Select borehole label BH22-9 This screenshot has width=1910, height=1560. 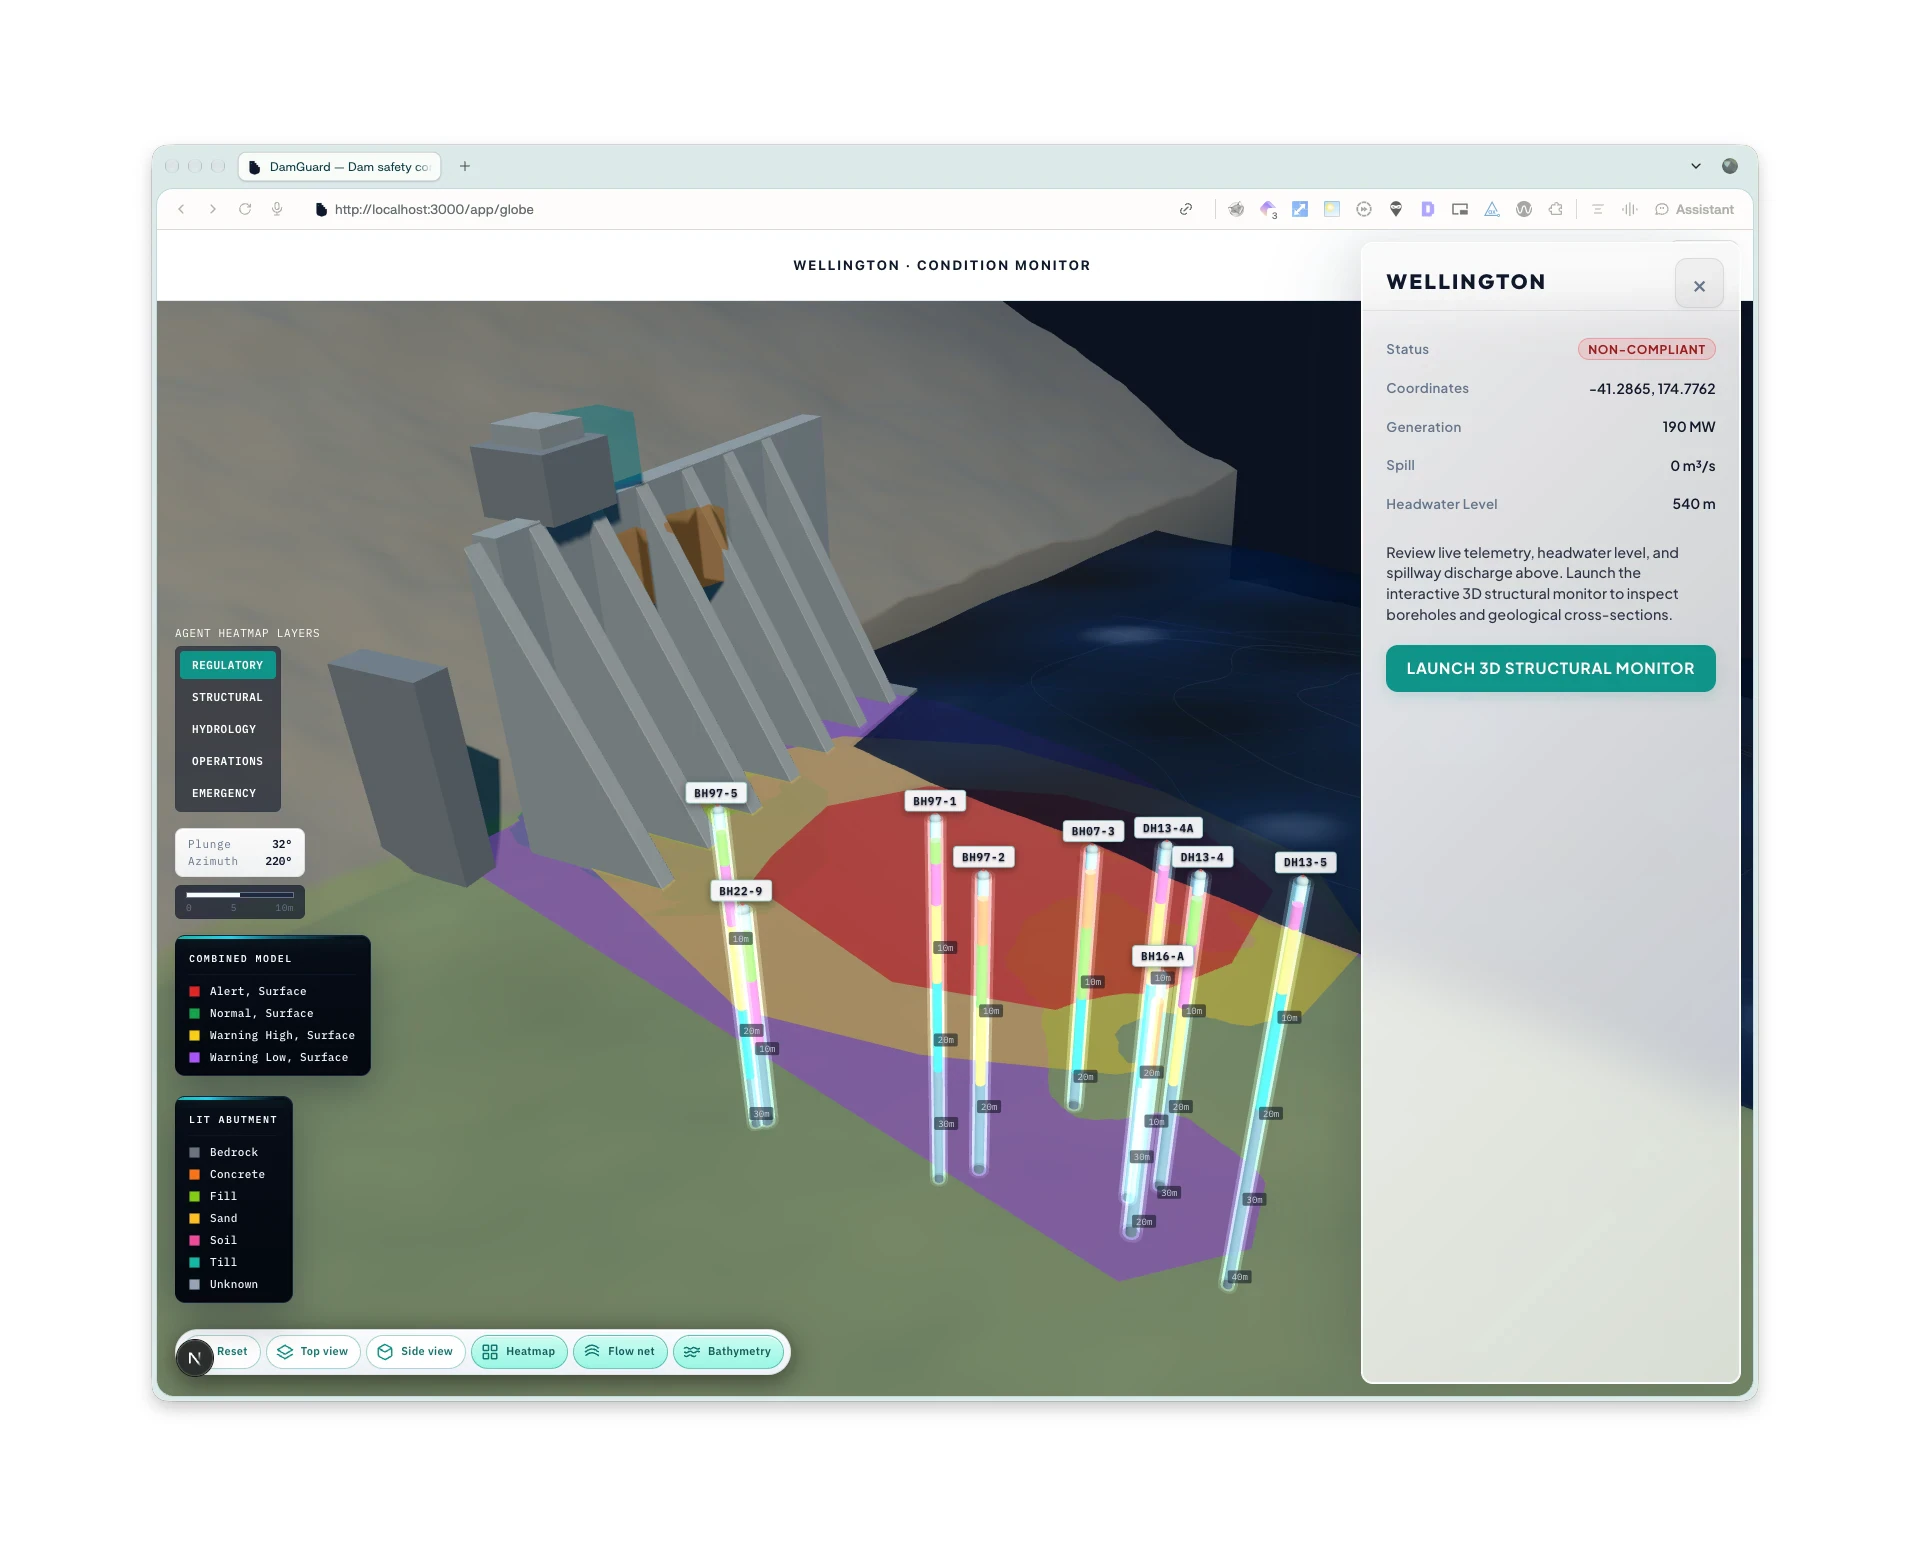[x=740, y=891]
